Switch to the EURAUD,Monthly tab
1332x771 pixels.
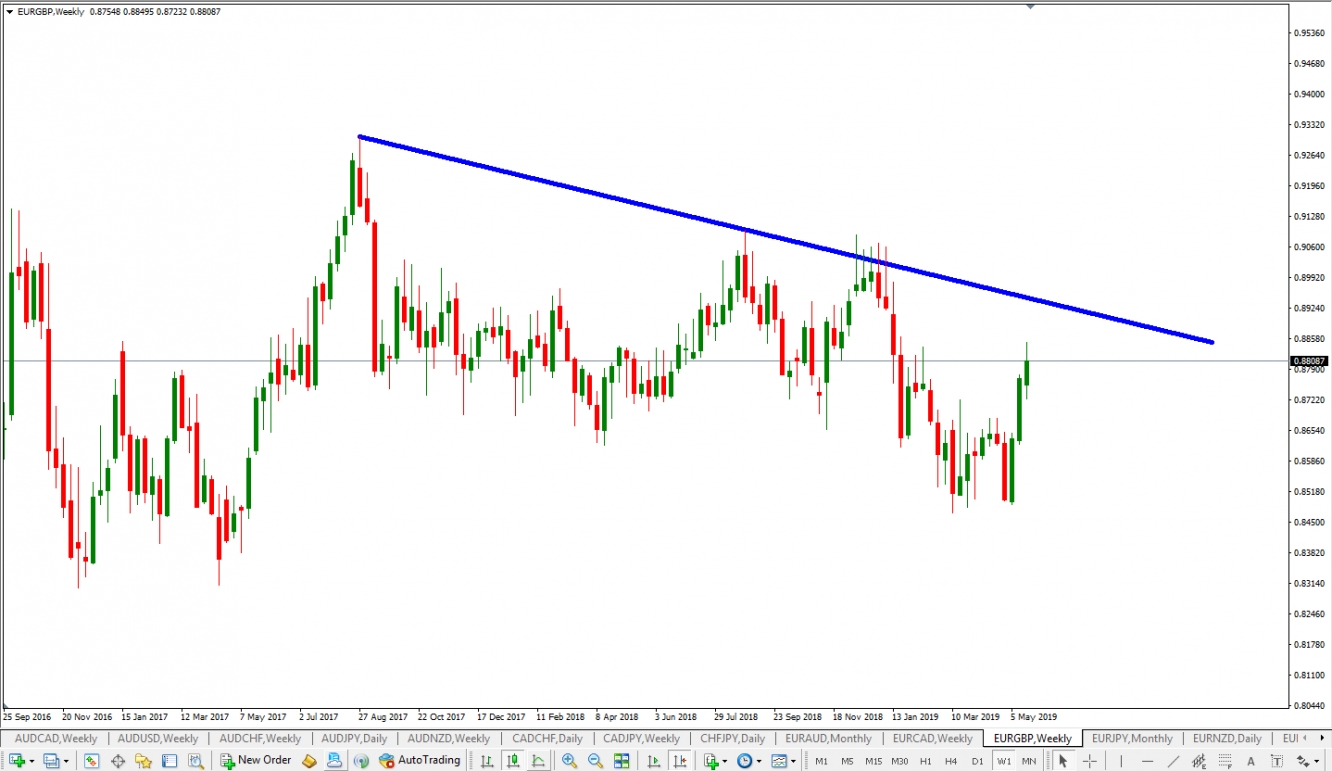point(828,739)
